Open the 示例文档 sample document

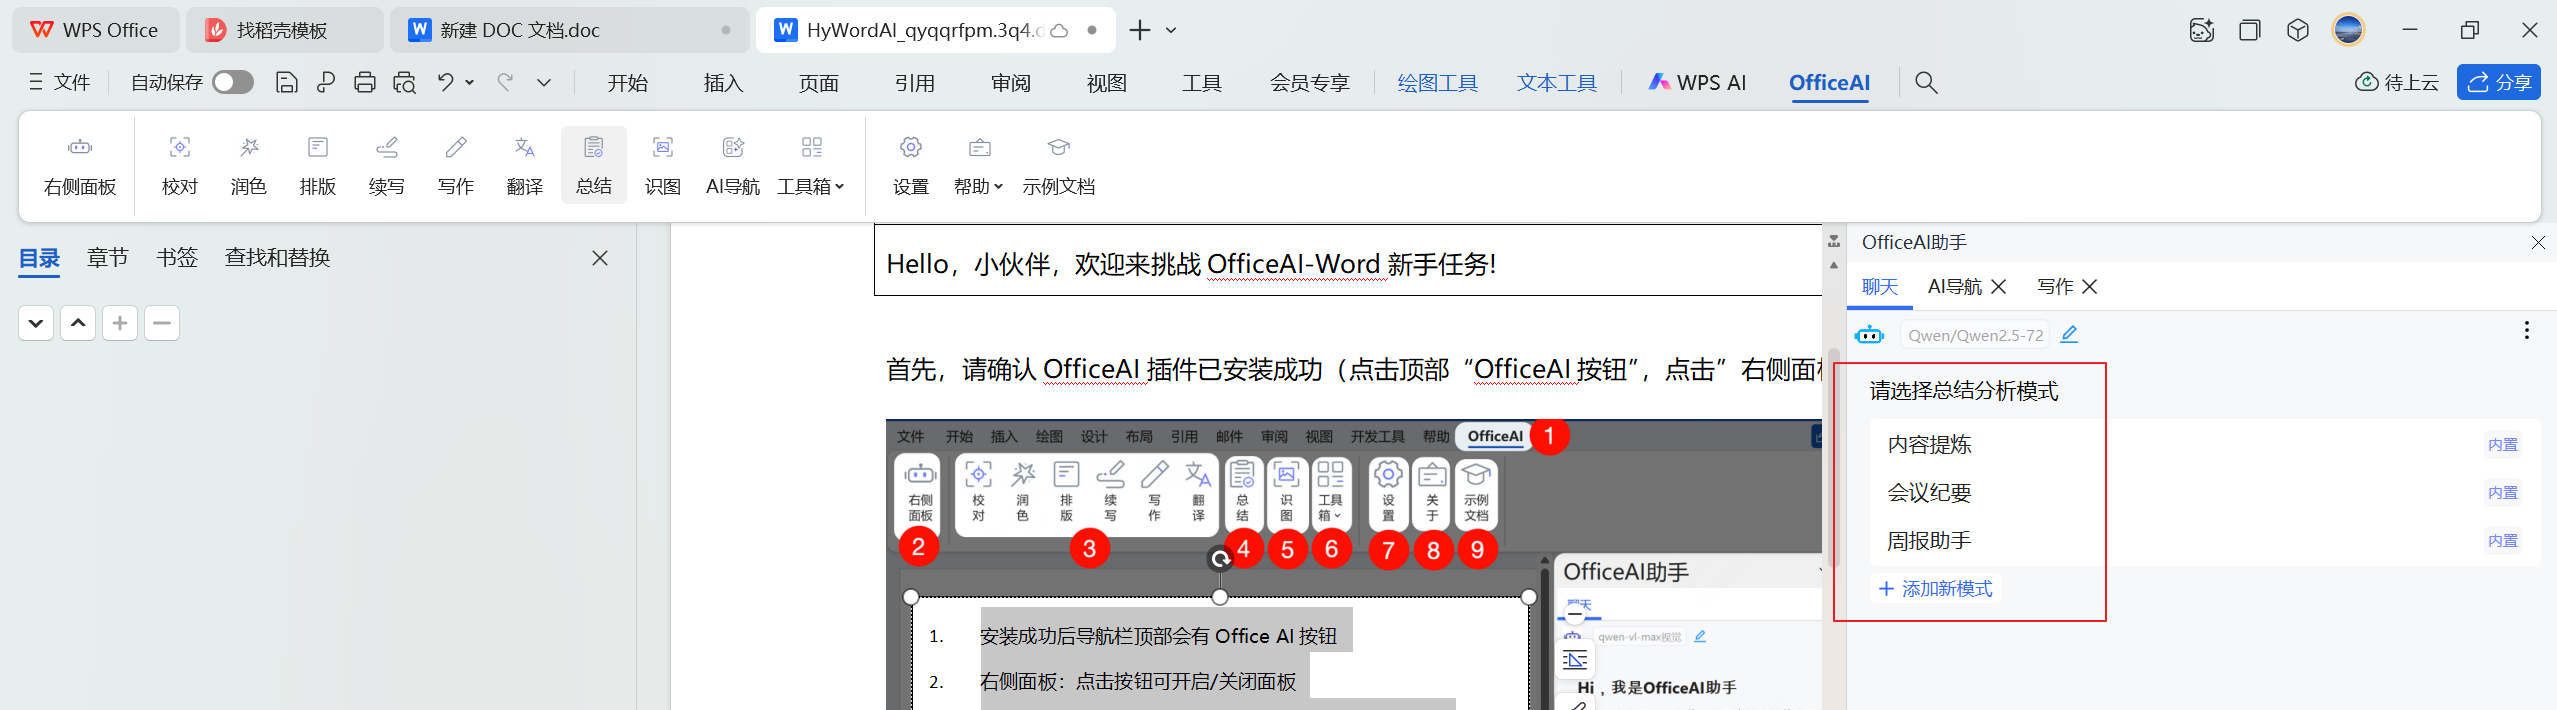1059,166
